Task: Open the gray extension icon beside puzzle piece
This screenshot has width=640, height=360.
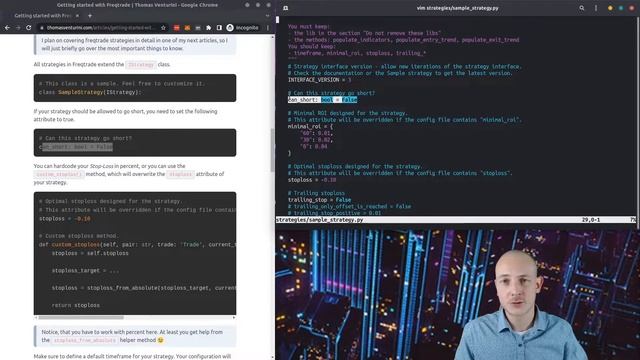Action: point(198,28)
